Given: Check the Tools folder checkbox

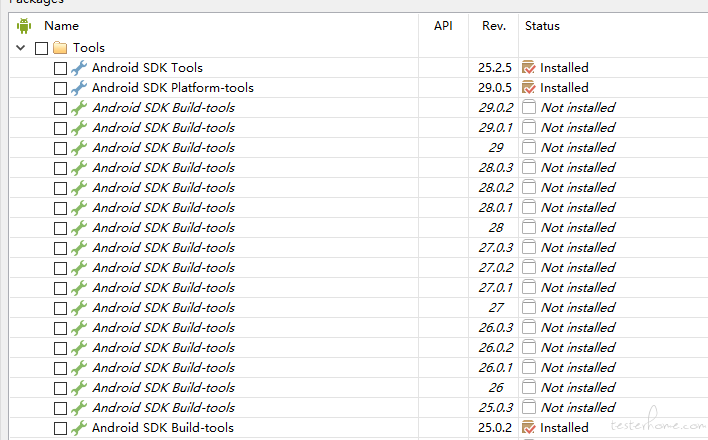Looking at the screenshot, I should click(x=42, y=48).
